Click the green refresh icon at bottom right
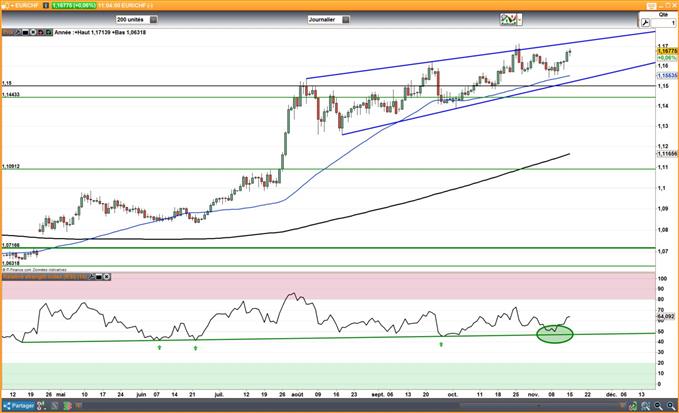This screenshot has width=679, height=413. pyautogui.click(x=633, y=406)
